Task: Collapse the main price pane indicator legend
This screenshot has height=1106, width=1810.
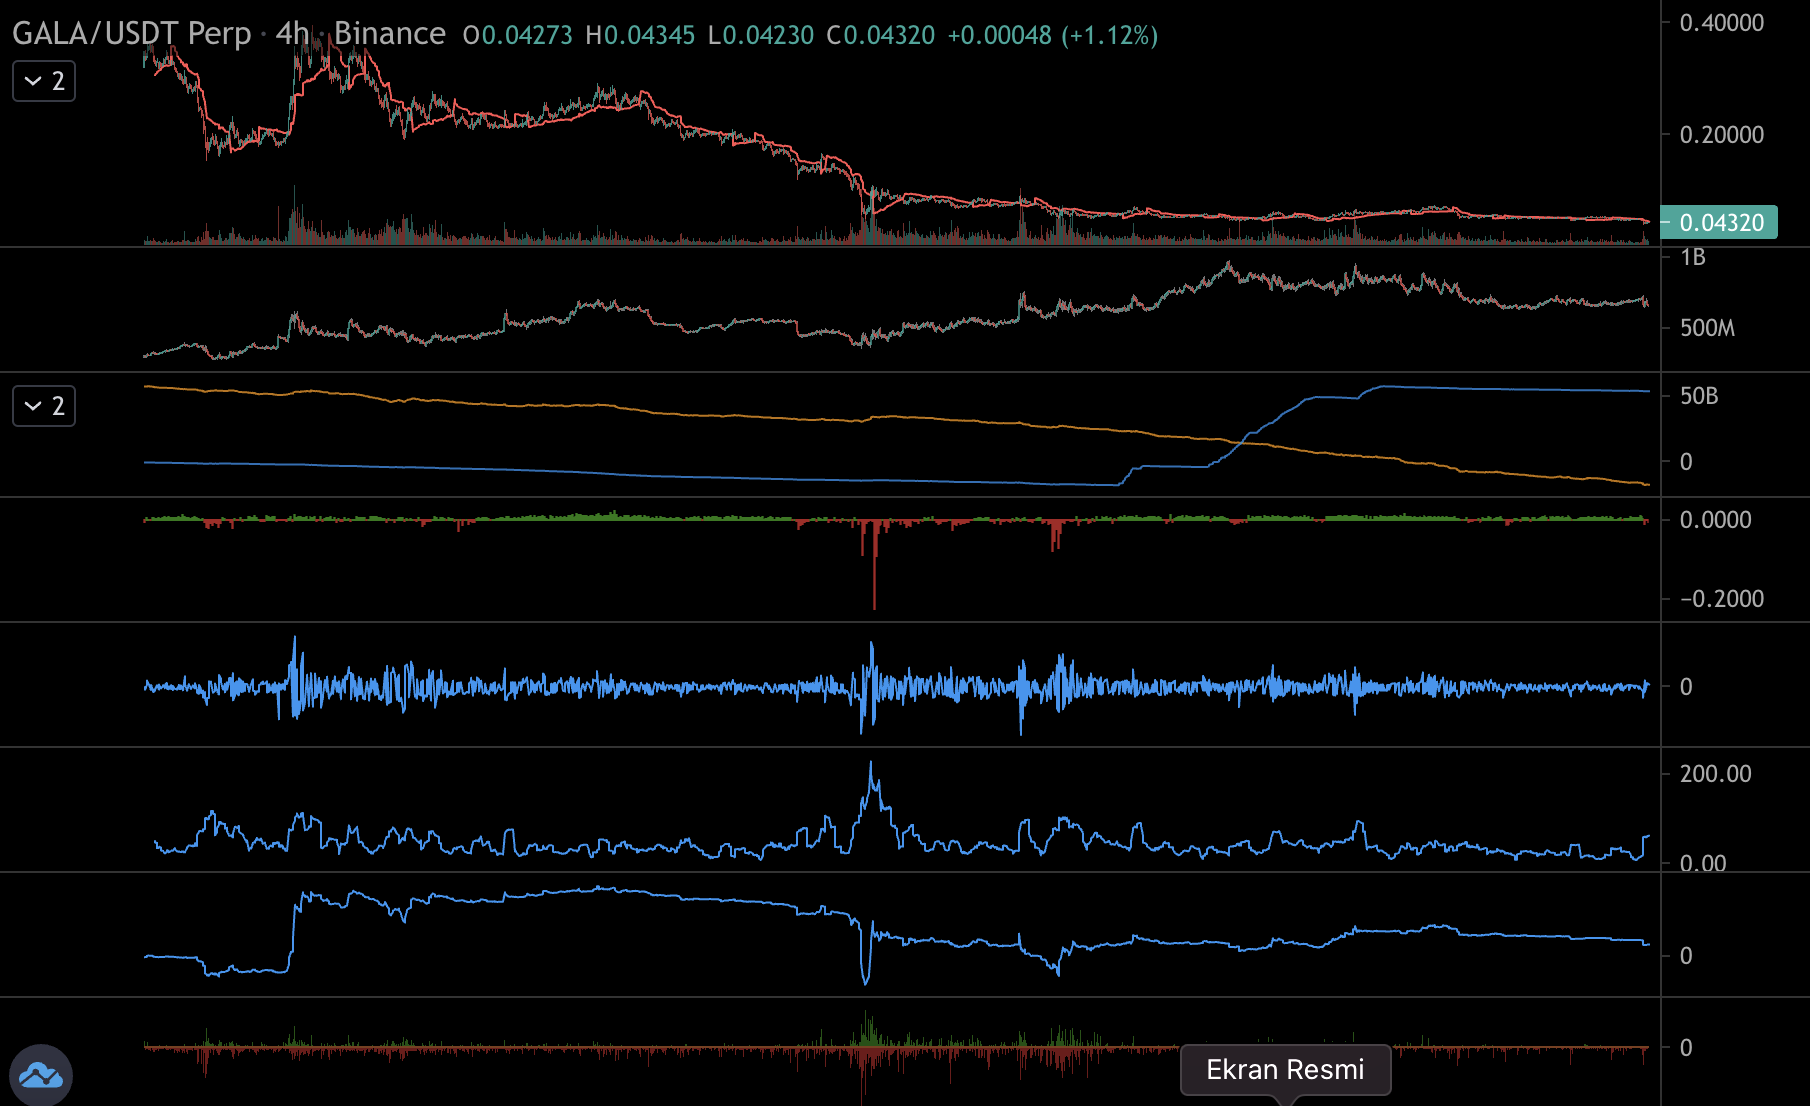Action: click(44, 81)
